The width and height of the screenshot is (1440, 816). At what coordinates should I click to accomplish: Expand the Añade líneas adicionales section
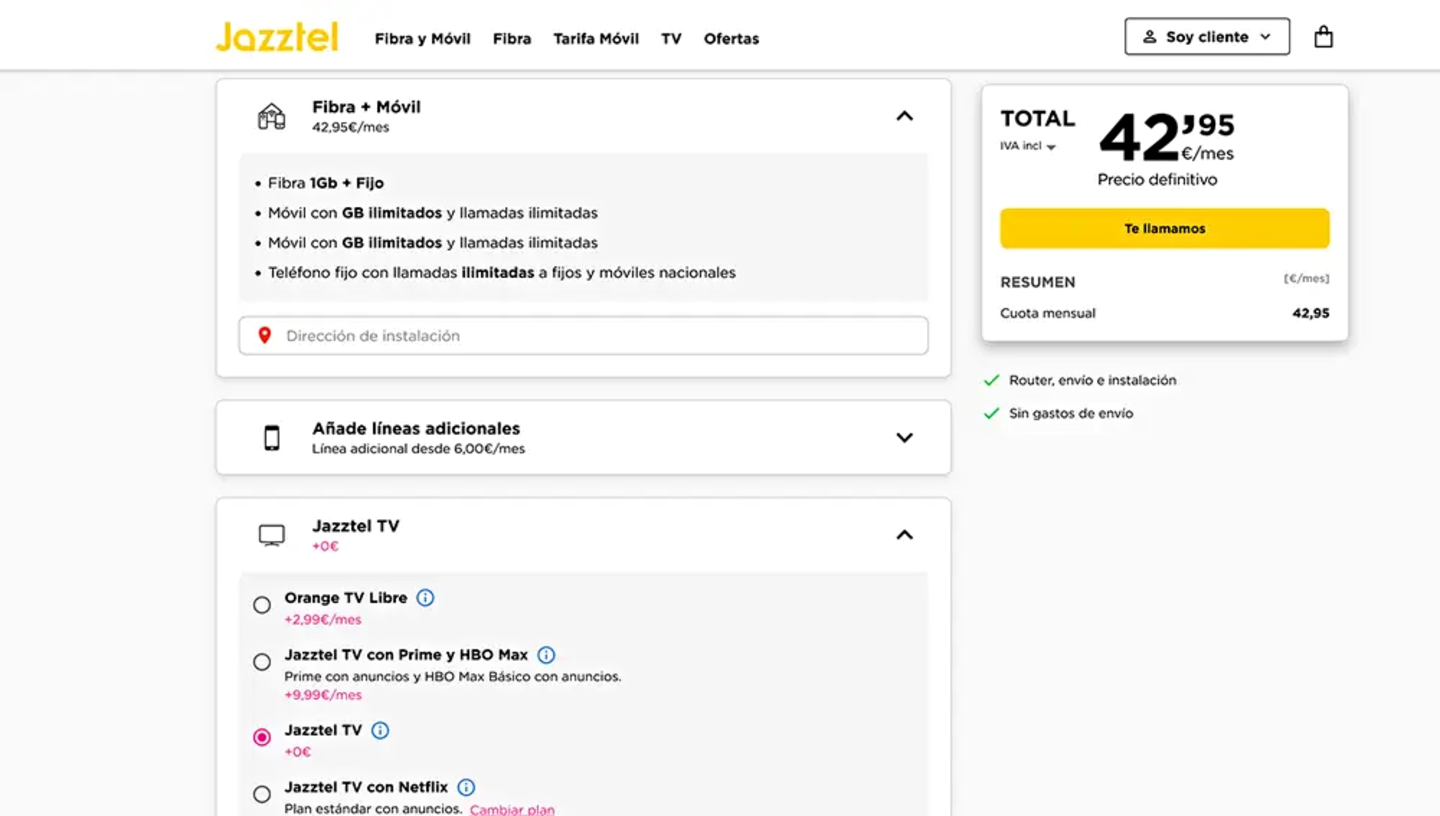point(904,438)
